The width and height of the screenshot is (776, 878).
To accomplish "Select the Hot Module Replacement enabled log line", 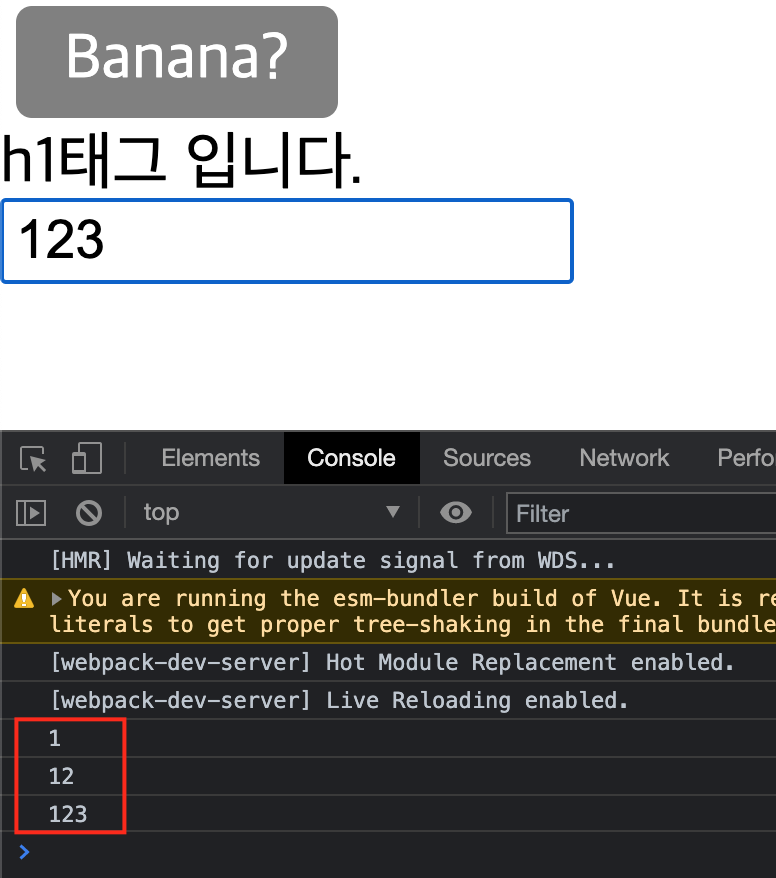I will (x=389, y=663).
